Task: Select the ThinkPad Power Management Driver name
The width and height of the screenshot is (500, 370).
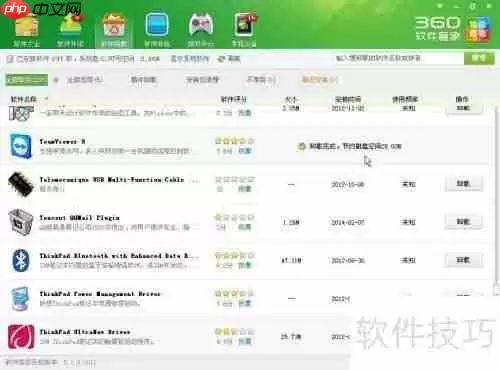Action: (100, 294)
